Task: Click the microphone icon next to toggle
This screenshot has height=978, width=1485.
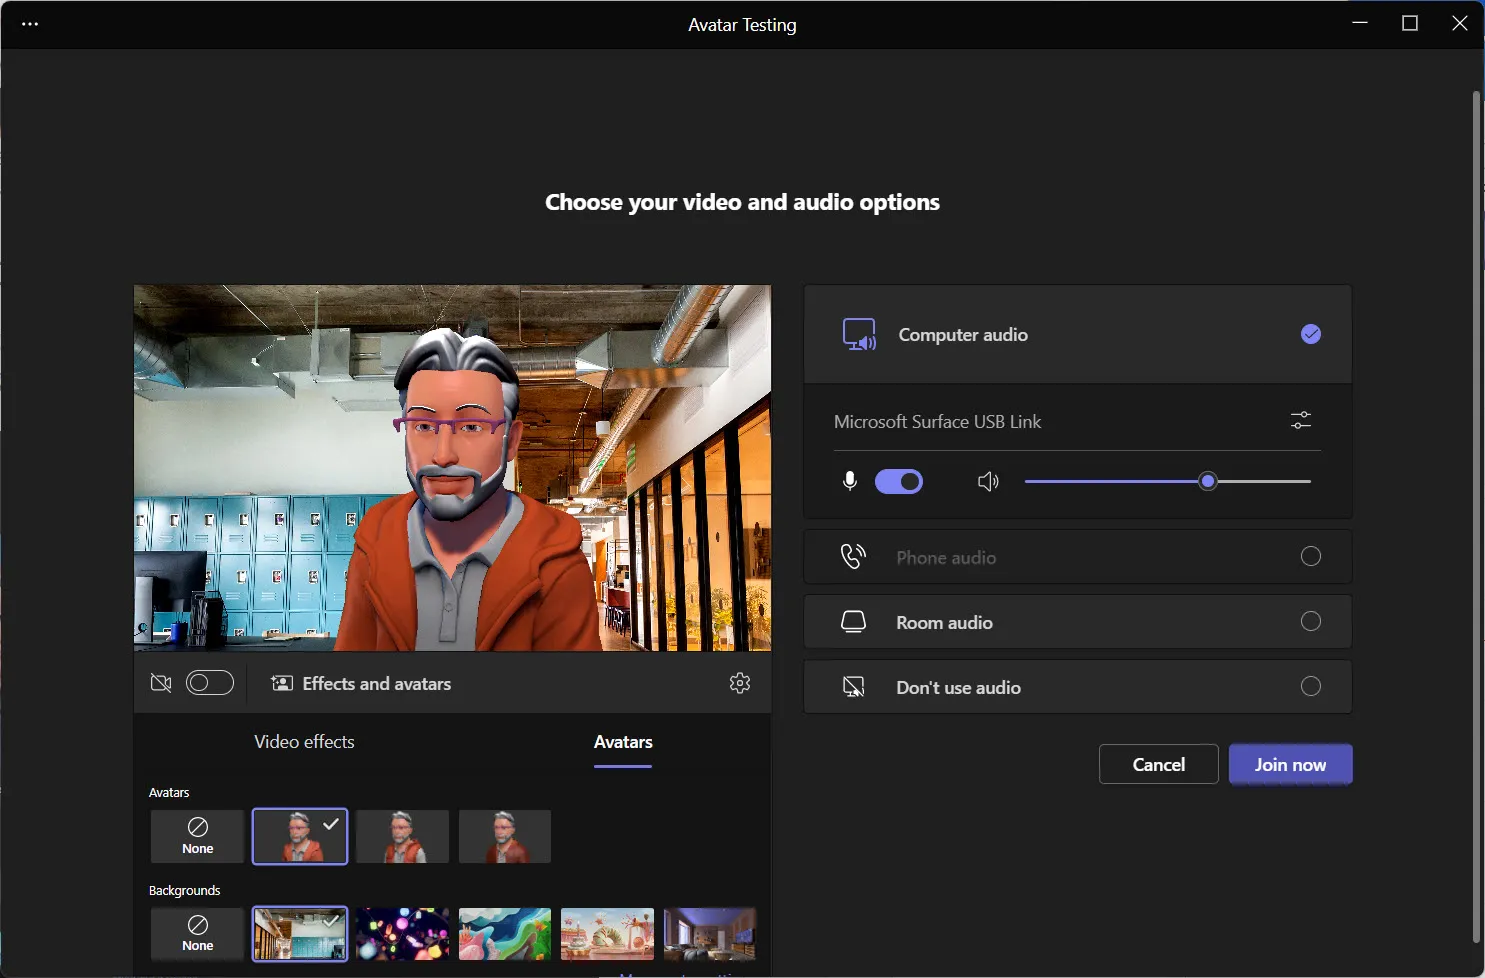Action: point(849,481)
